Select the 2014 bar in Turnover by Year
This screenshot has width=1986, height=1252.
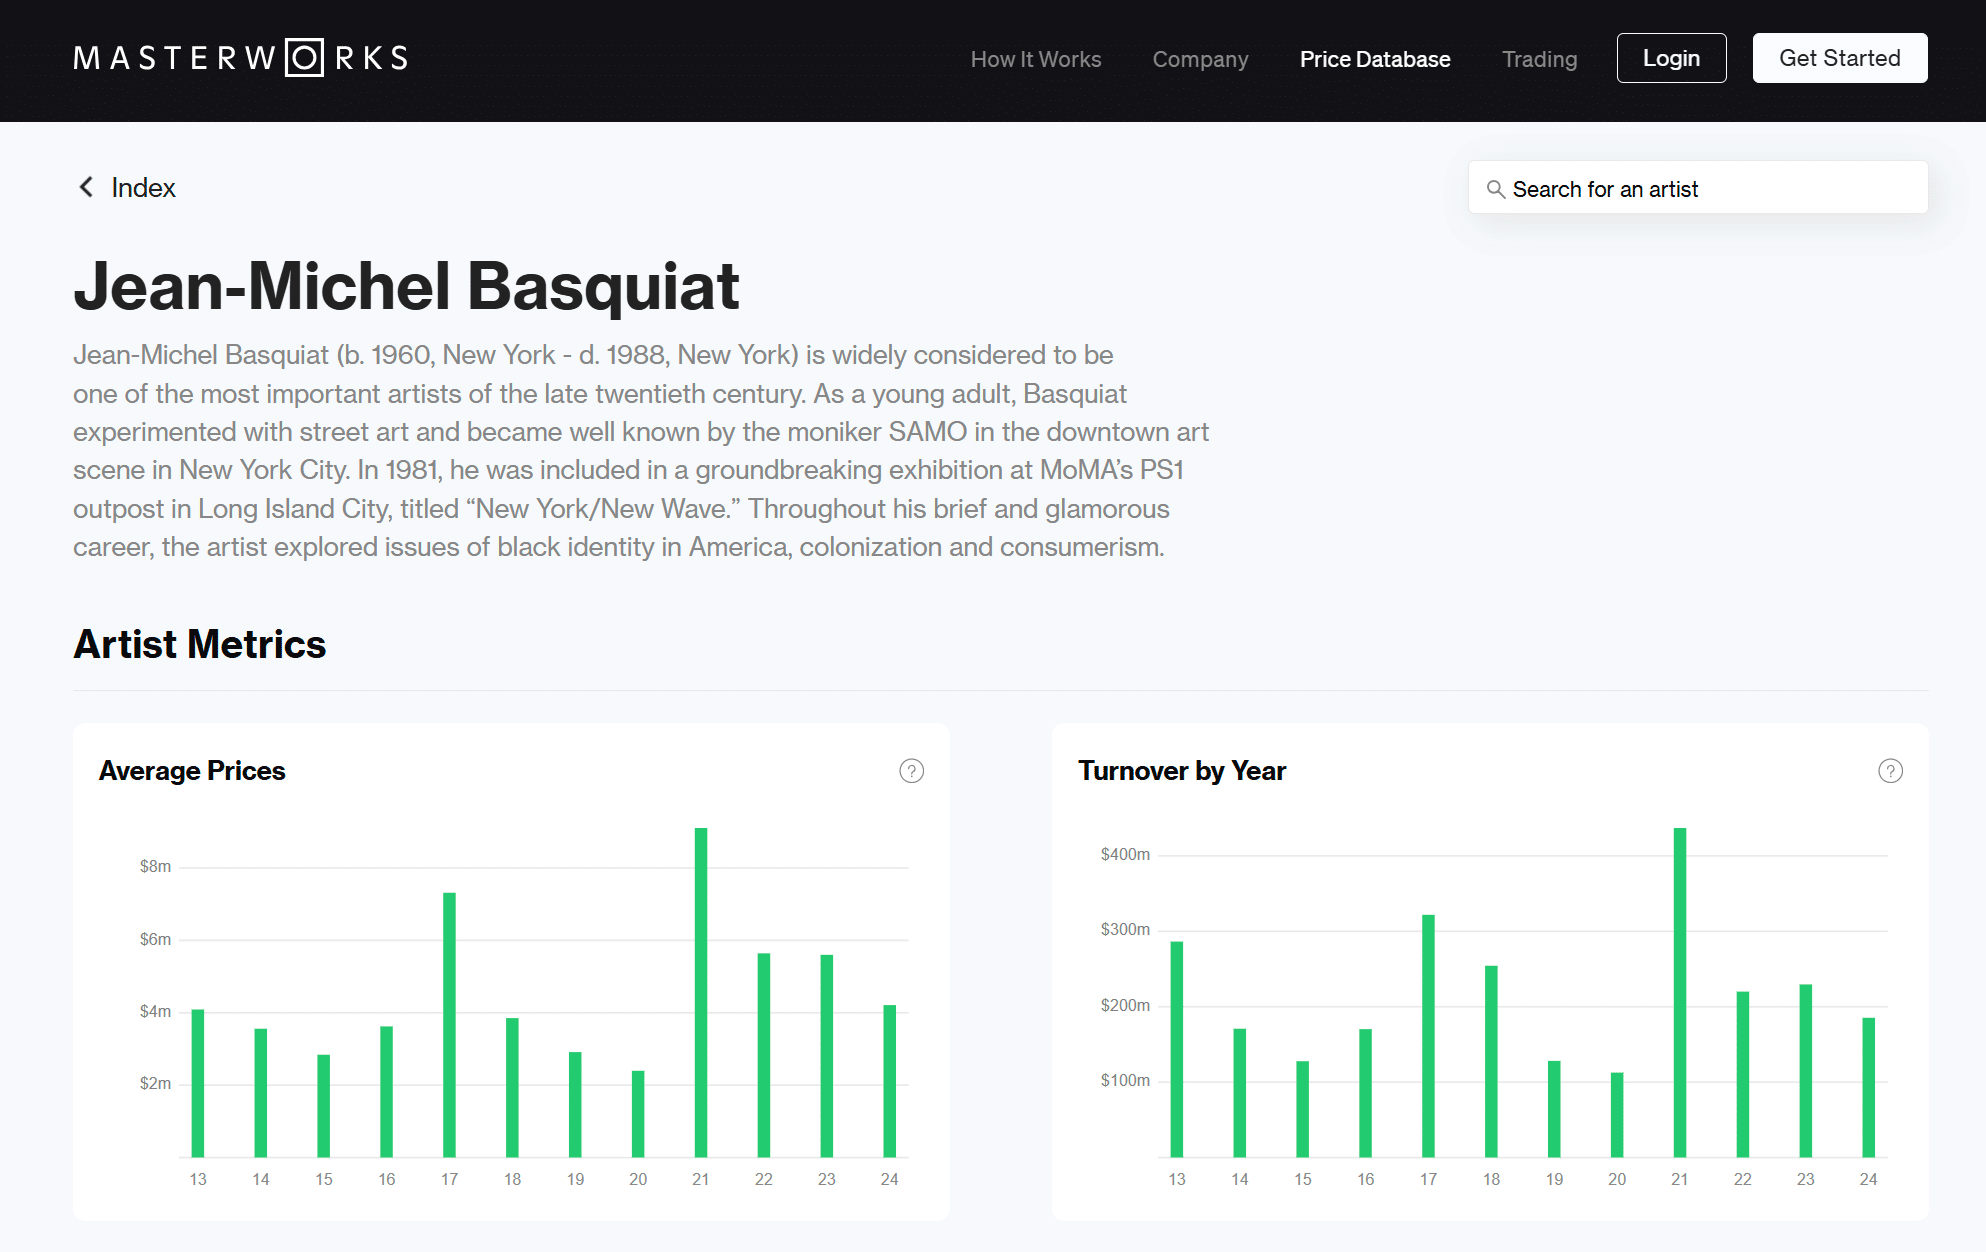pyautogui.click(x=1240, y=1093)
